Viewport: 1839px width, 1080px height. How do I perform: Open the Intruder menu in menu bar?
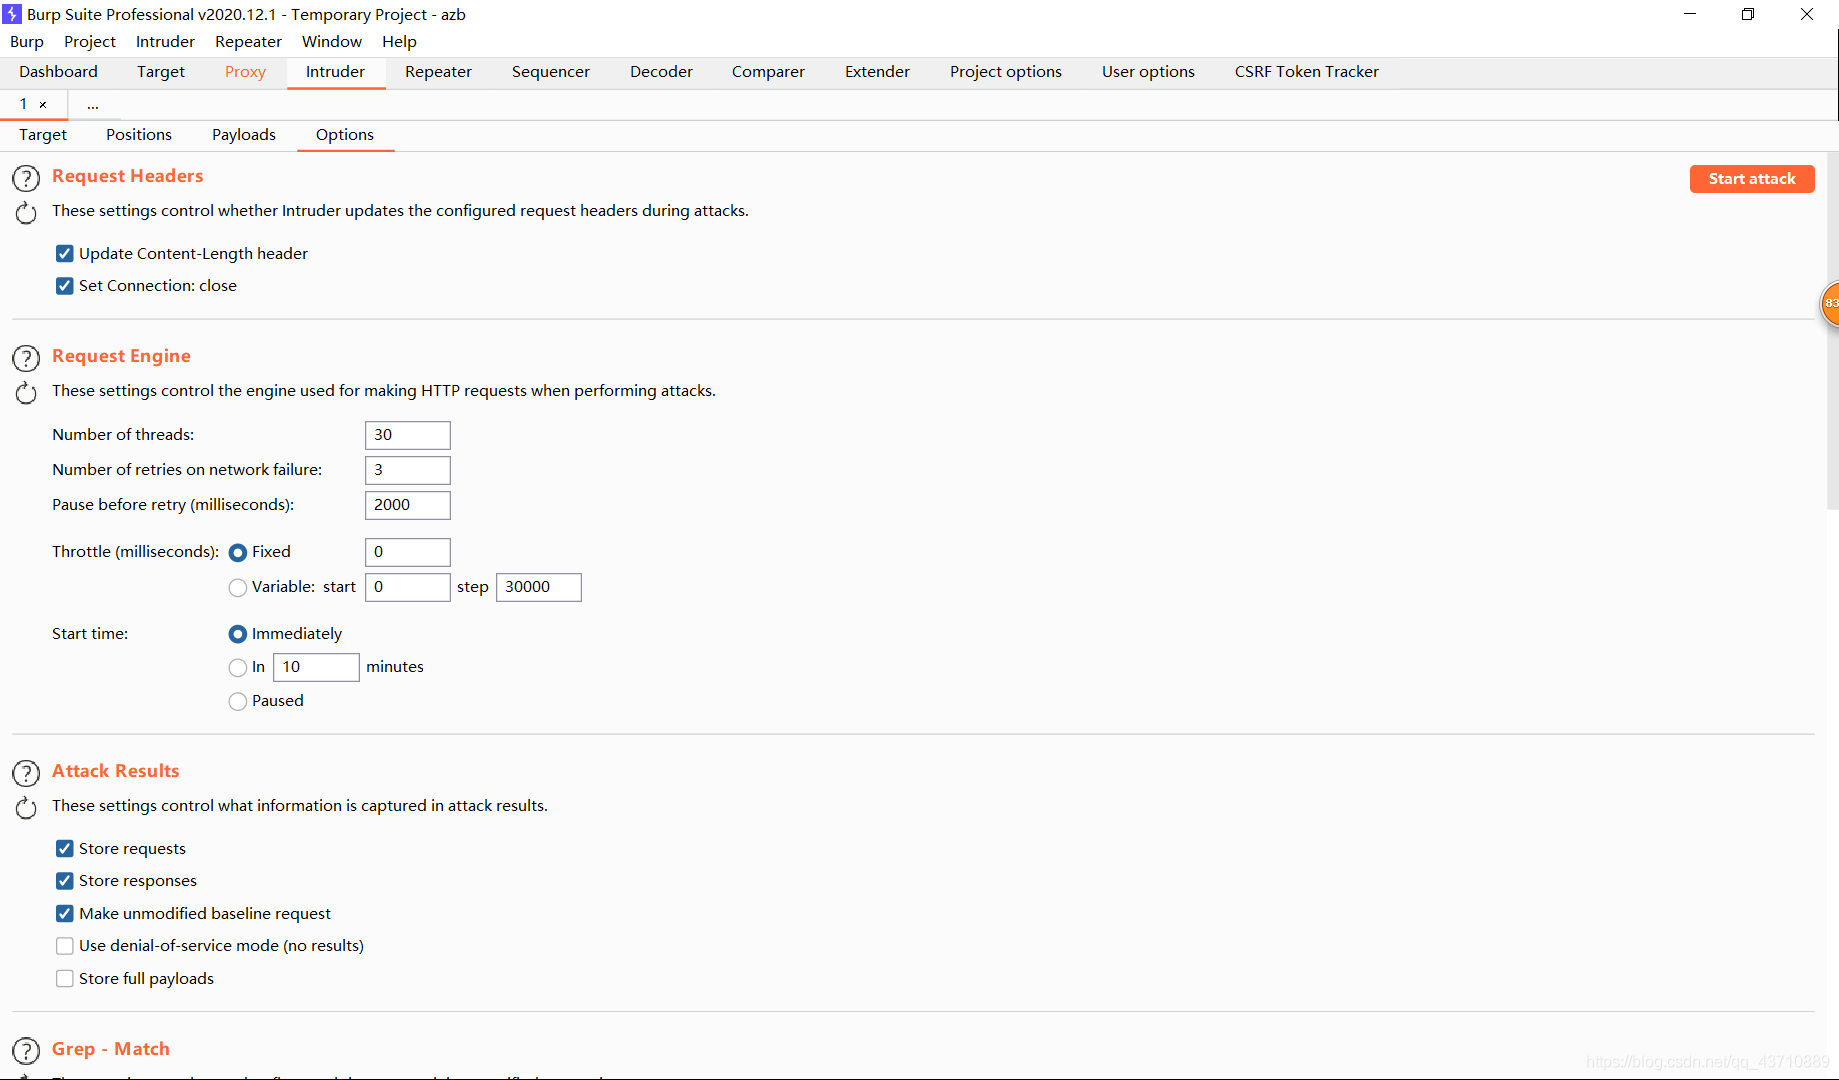coord(165,41)
